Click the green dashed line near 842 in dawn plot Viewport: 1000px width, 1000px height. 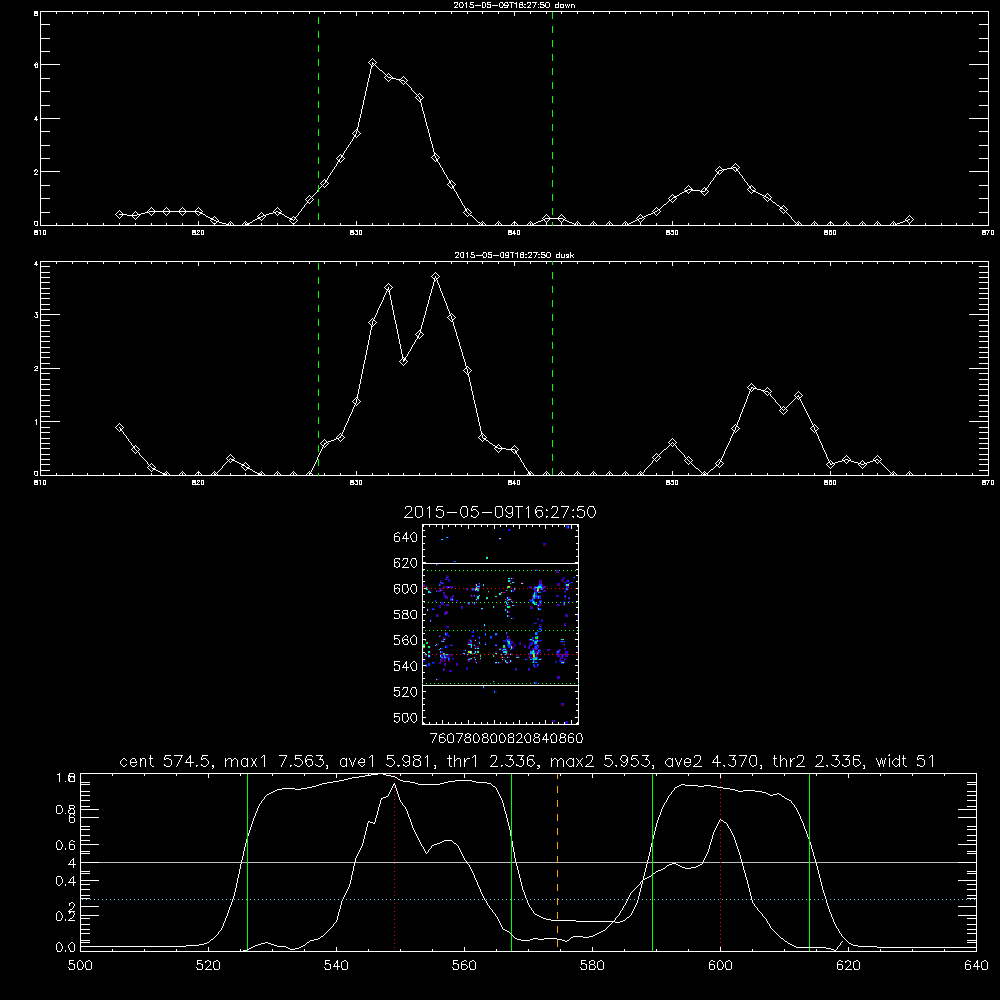[x=552, y=118]
